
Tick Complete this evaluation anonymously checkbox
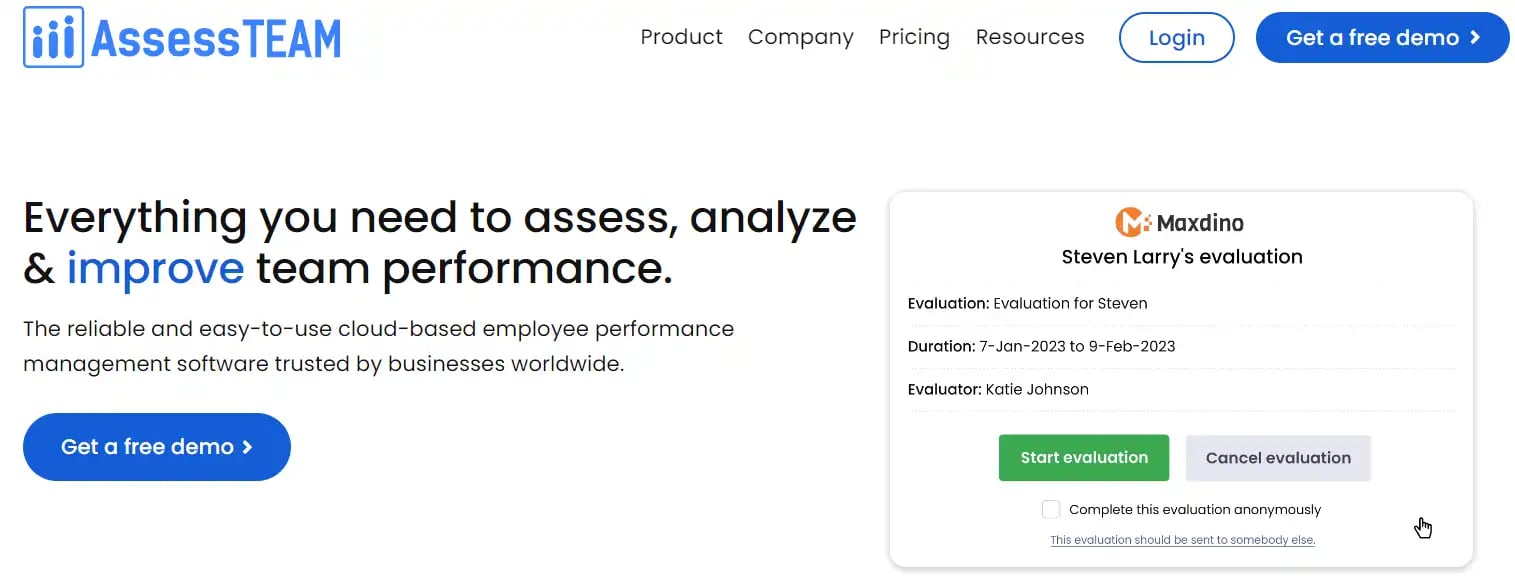tap(1050, 509)
